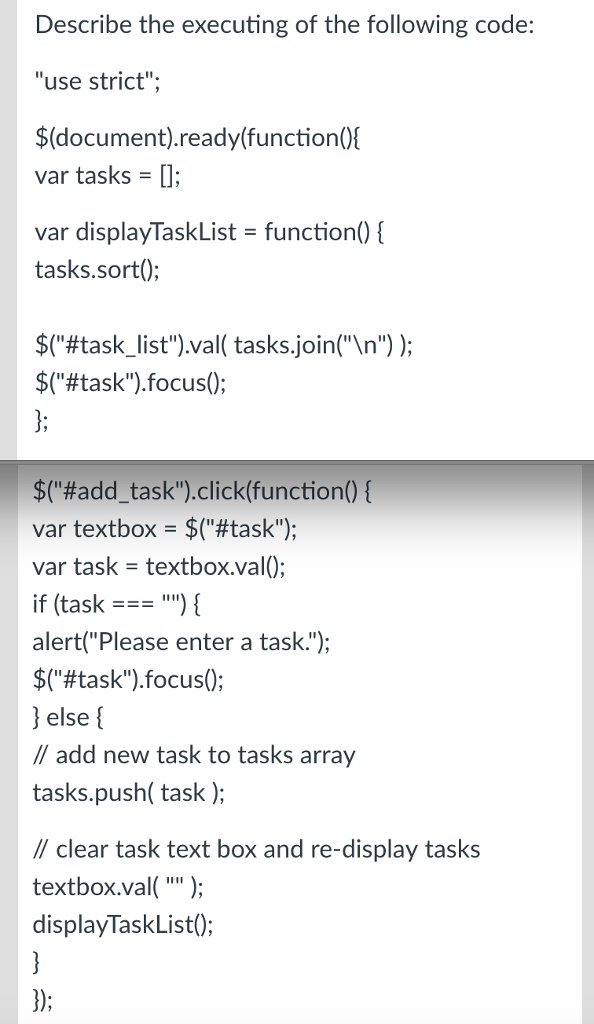Click the 'var textbox = $("#task");' line
Image resolution: width=594 pixels, height=1024 pixels.
tap(164, 528)
